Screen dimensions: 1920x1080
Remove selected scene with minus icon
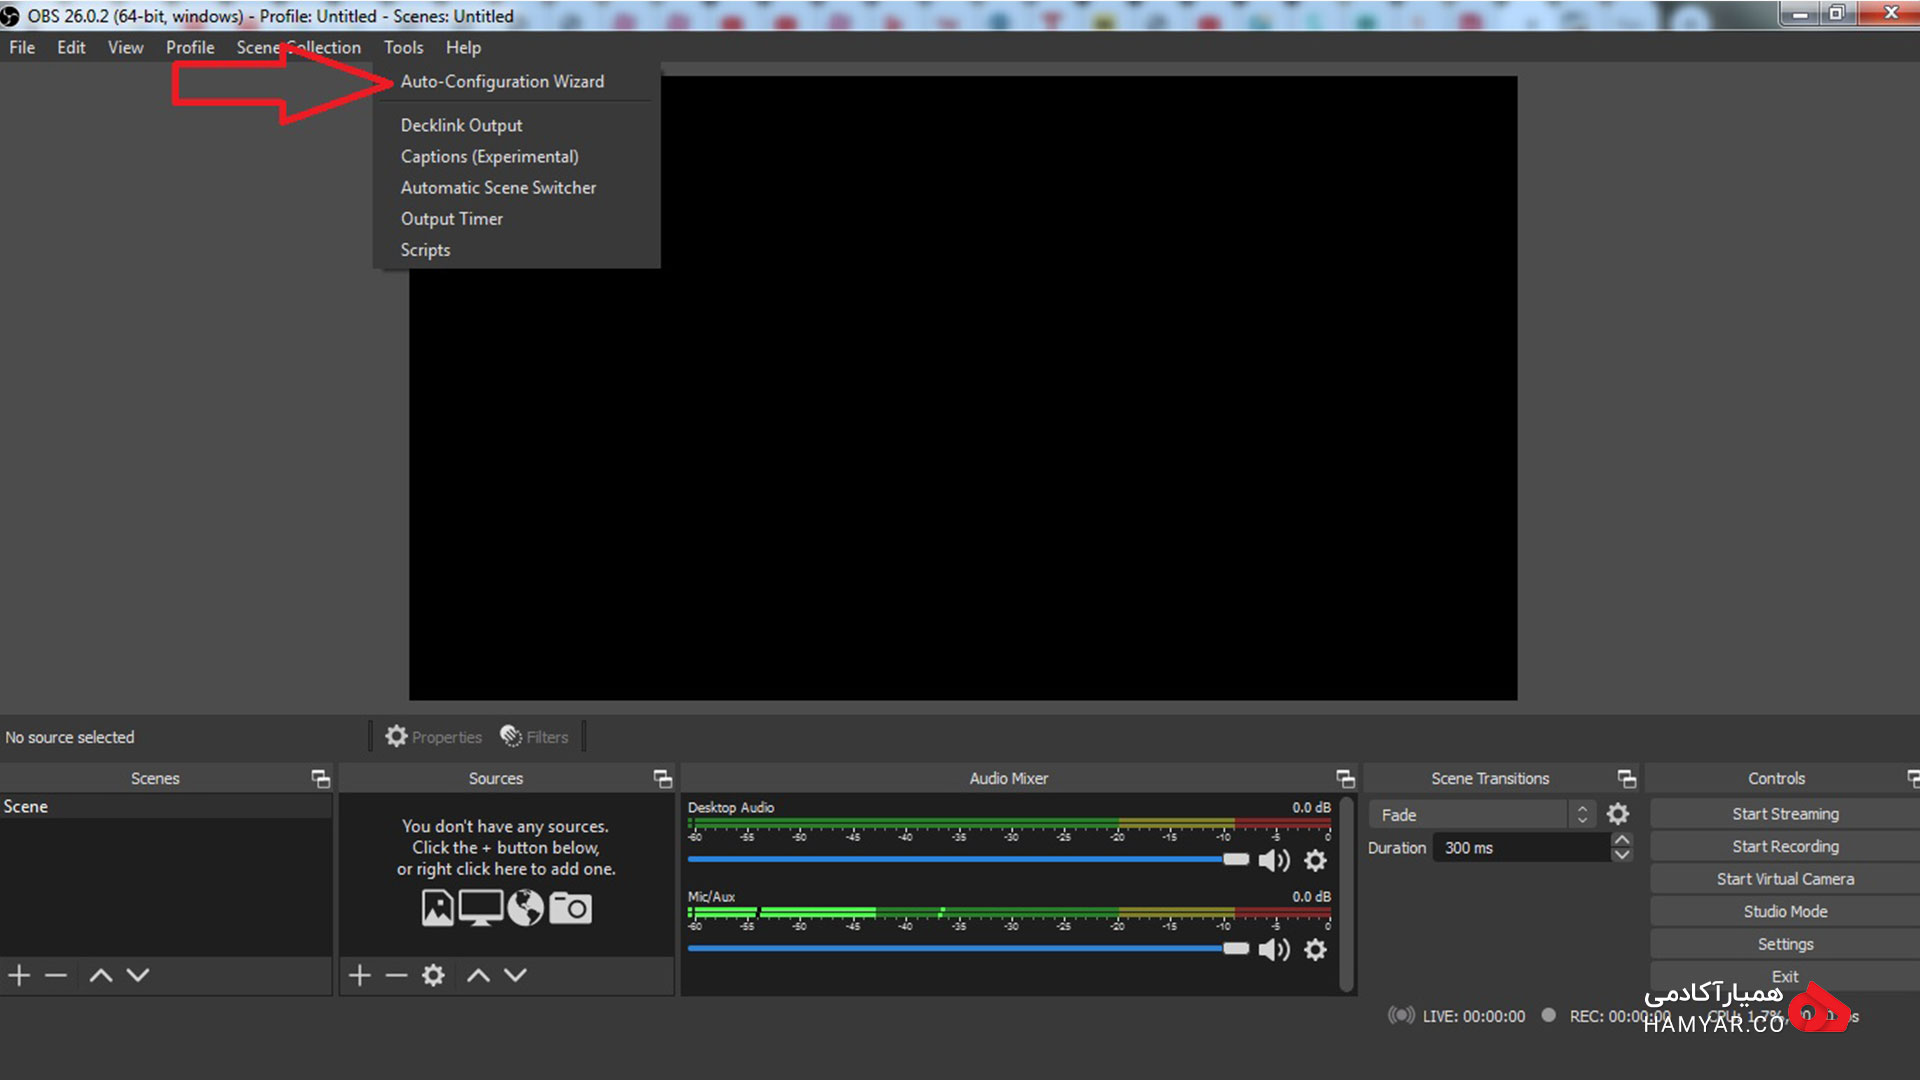[56, 974]
